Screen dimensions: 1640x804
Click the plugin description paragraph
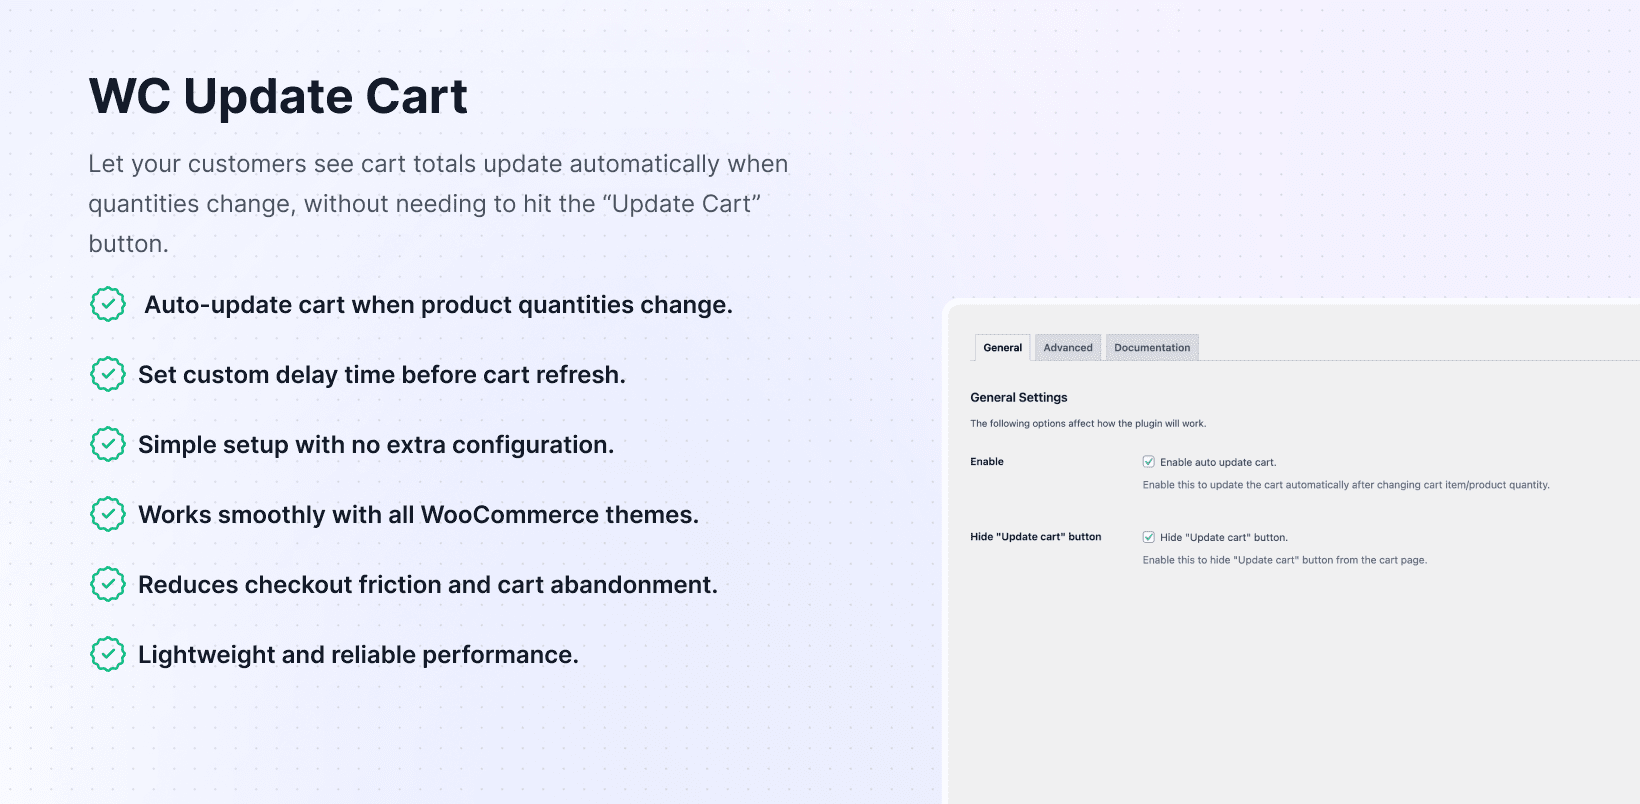pyautogui.click(x=438, y=204)
